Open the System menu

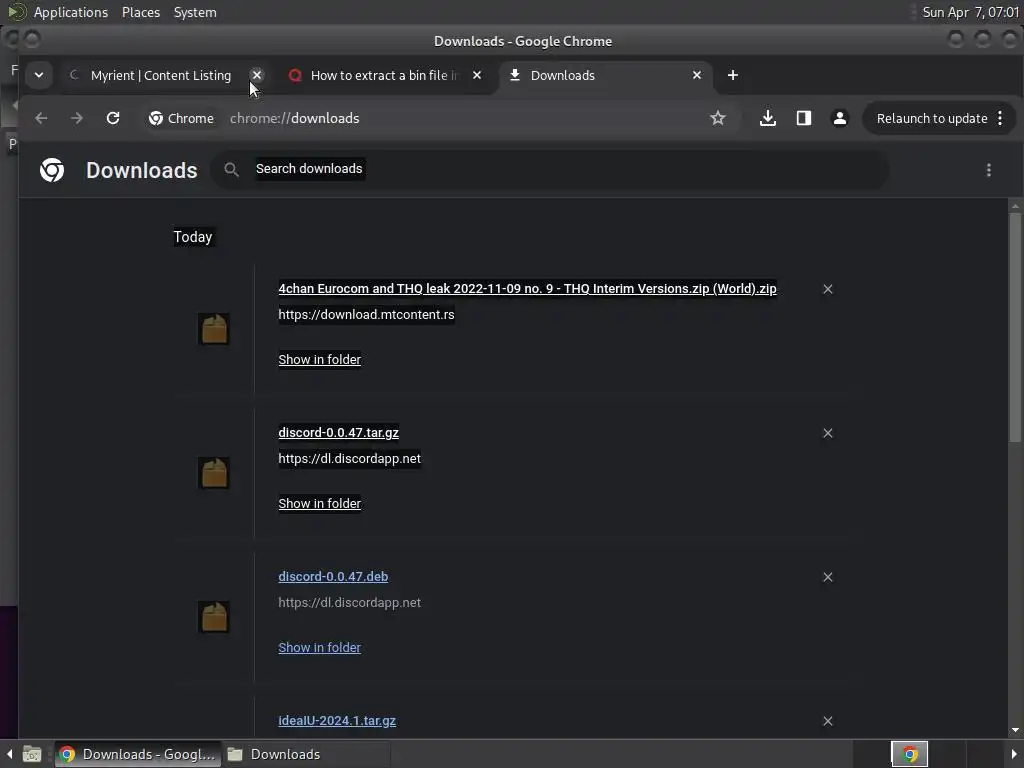click(195, 12)
